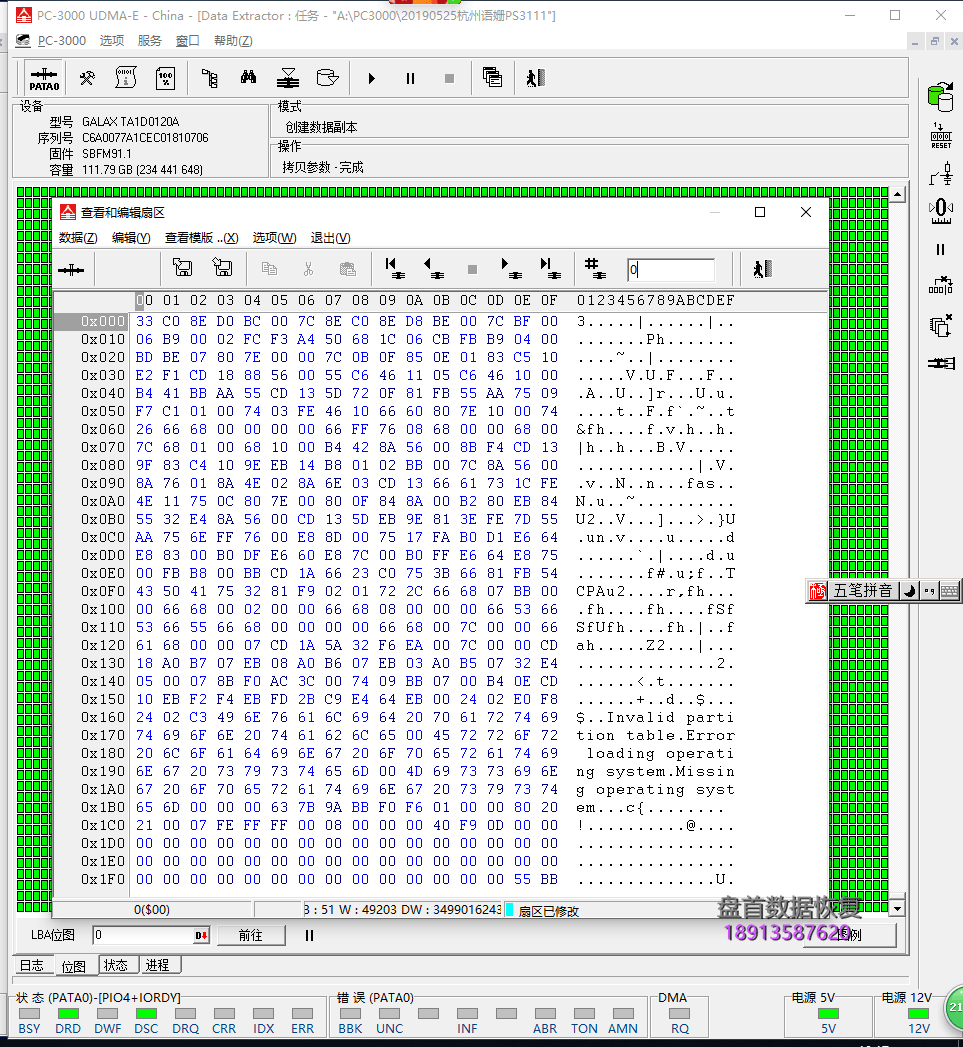Click the IME soft keyboard icon
Screen dimensions: 963x1047
pos(950,591)
